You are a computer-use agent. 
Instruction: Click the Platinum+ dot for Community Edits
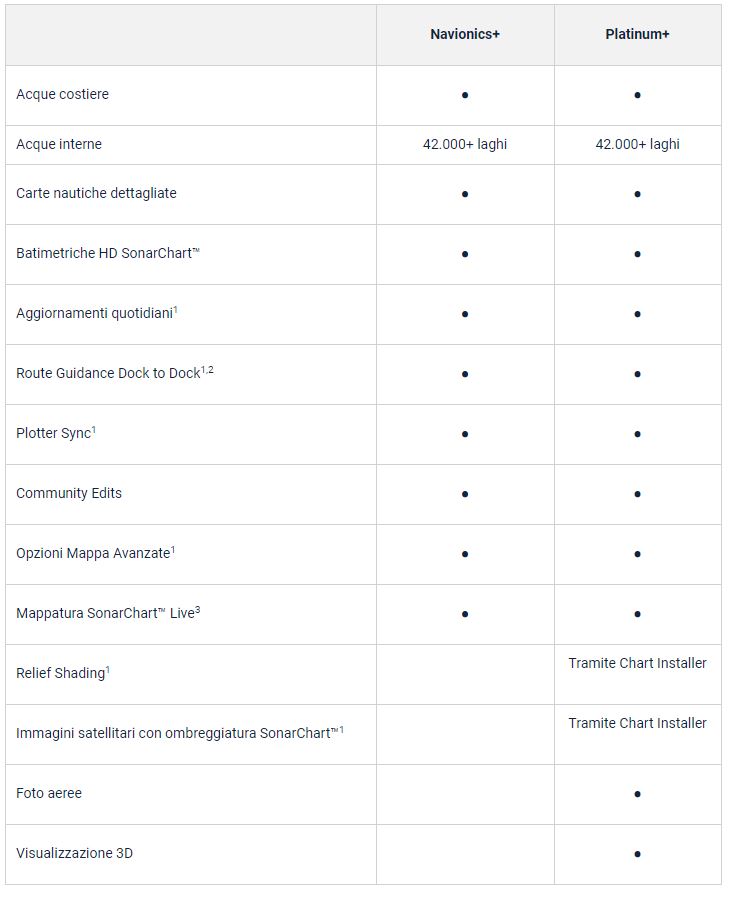637,494
